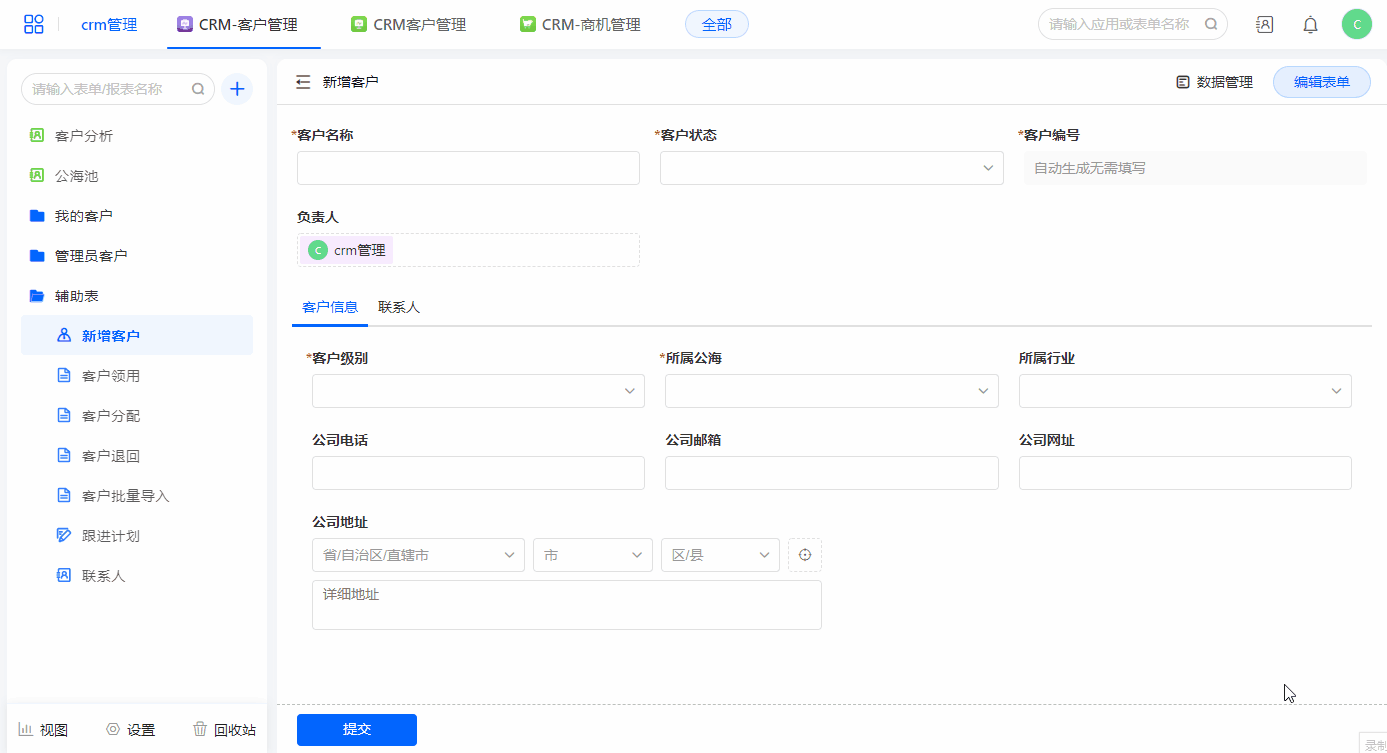Switch to the 联系人 tab
This screenshot has height=753, width=1387.
[399, 307]
